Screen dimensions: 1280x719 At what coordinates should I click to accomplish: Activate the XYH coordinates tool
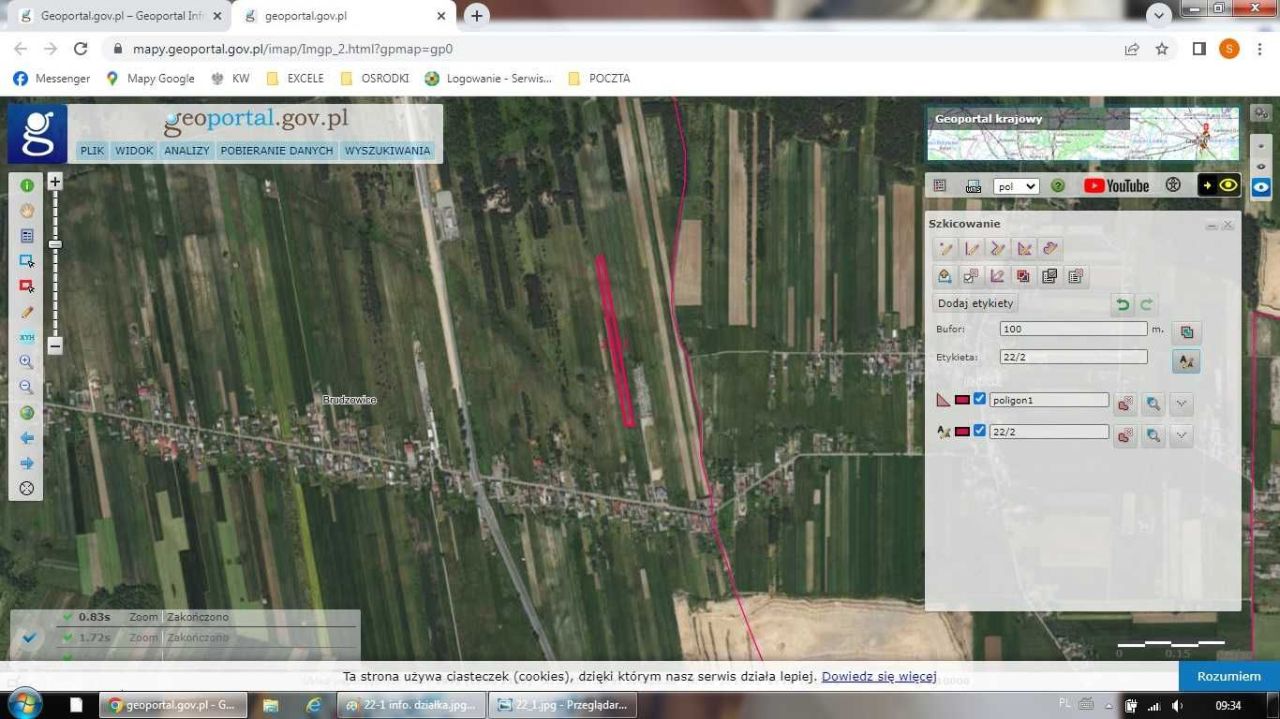[27, 337]
